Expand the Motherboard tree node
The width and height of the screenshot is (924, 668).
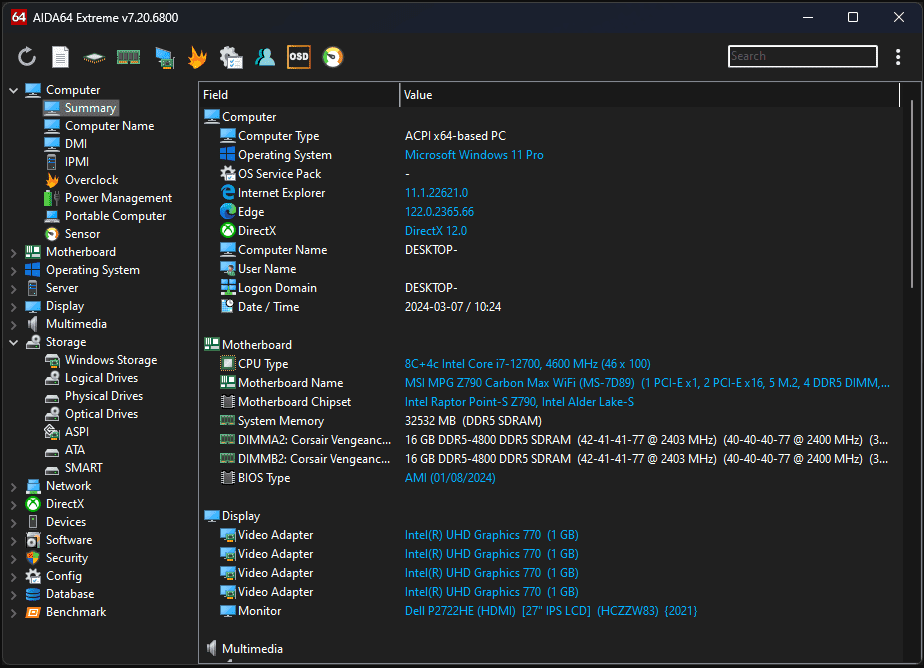coord(14,252)
